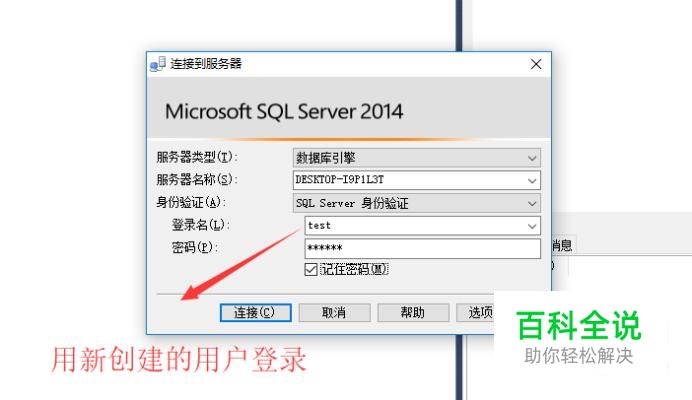Click the Help (帮助) button

(413, 313)
